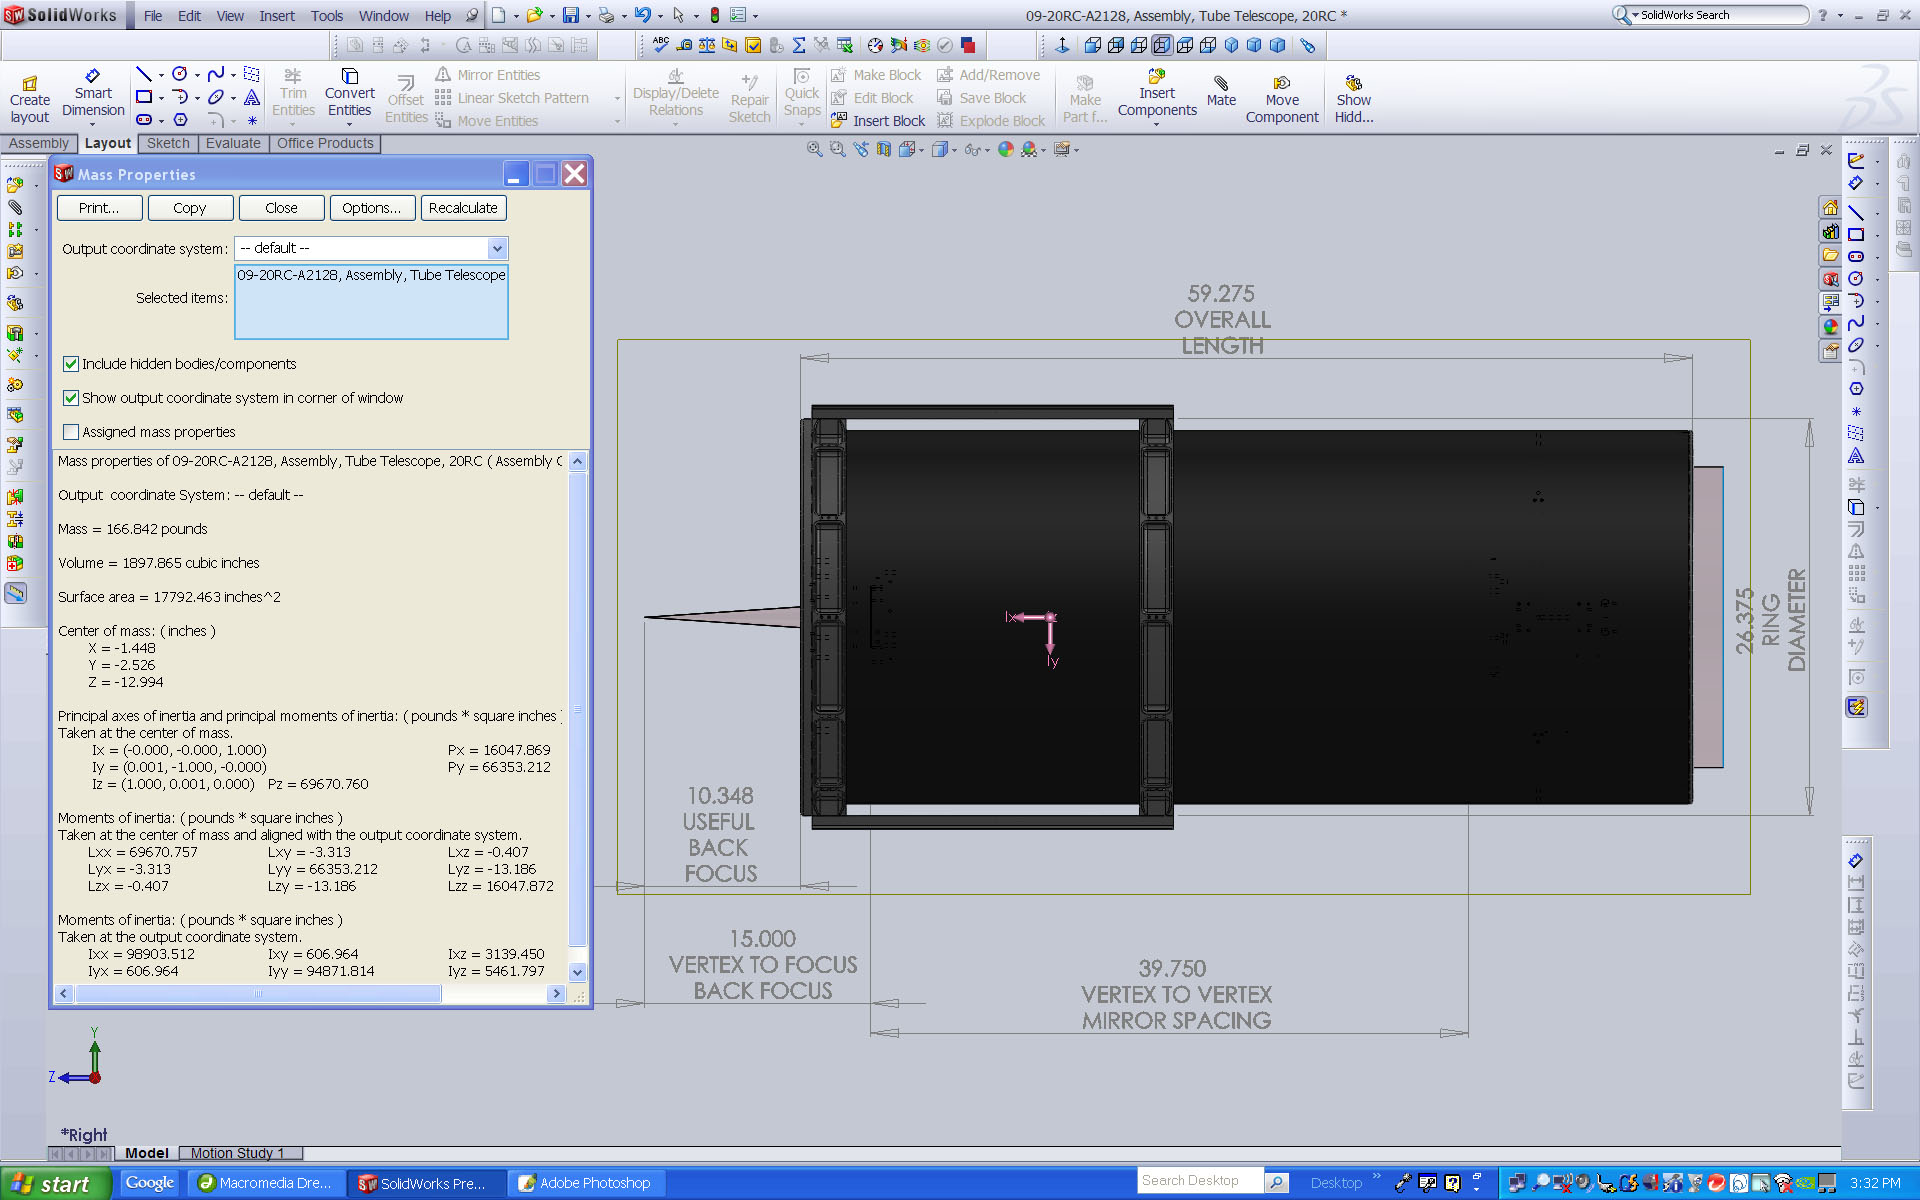1920x1200 pixels.
Task: Open Options in Mass Properties dialog
Action: (x=372, y=208)
